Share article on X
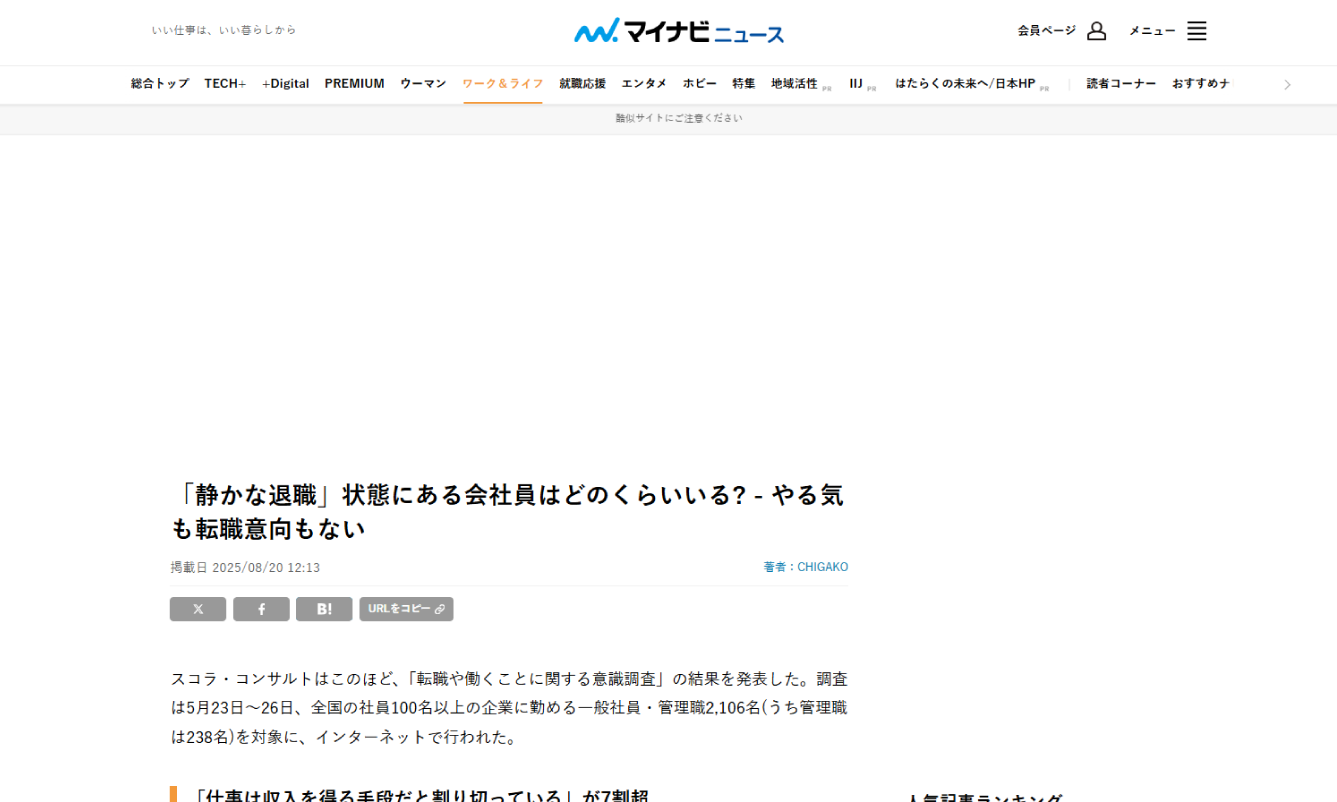This screenshot has width=1337, height=802. [198, 609]
